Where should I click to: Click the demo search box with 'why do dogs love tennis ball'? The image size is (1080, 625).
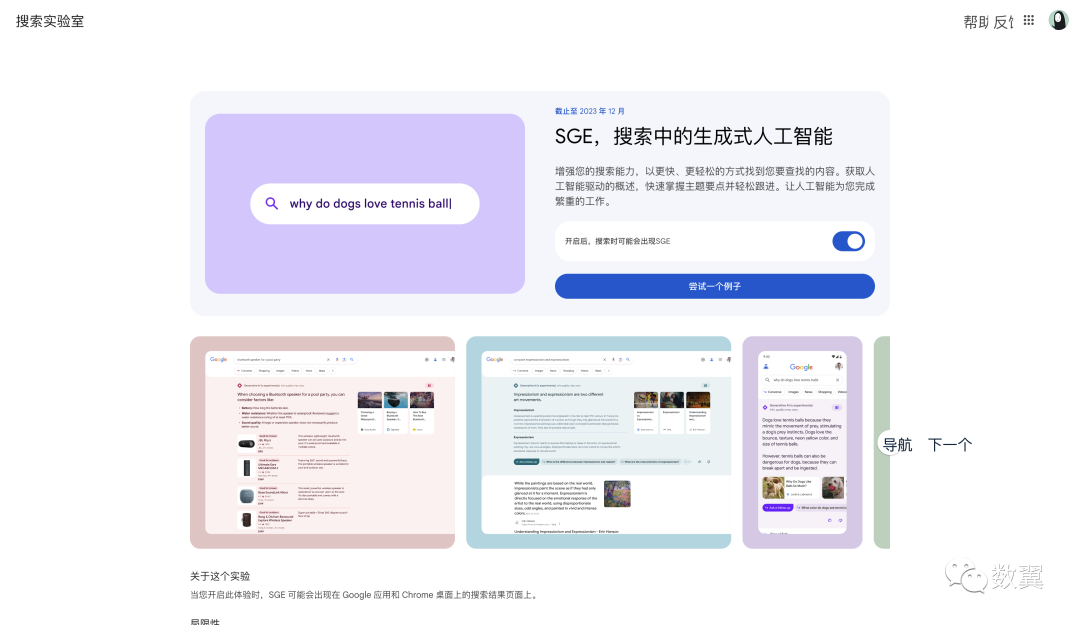[364, 203]
